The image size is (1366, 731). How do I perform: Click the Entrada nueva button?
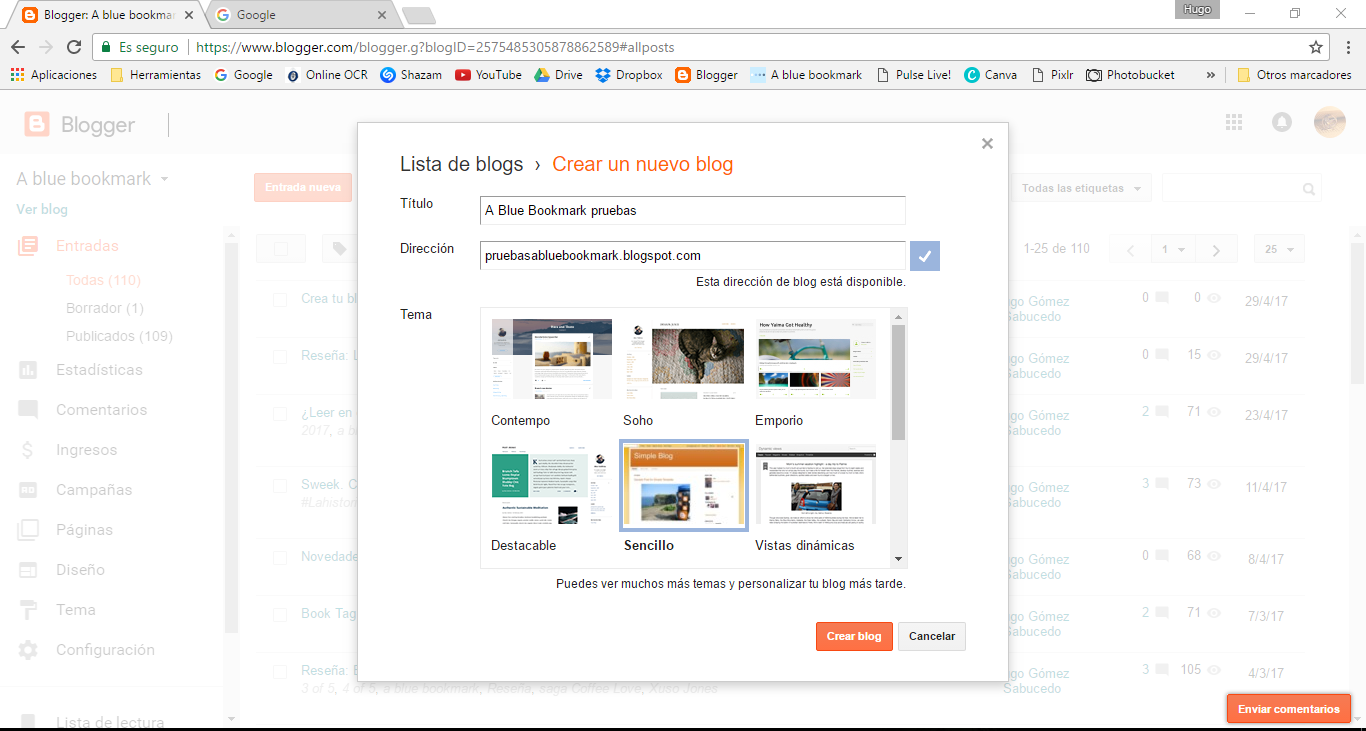click(x=303, y=187)
